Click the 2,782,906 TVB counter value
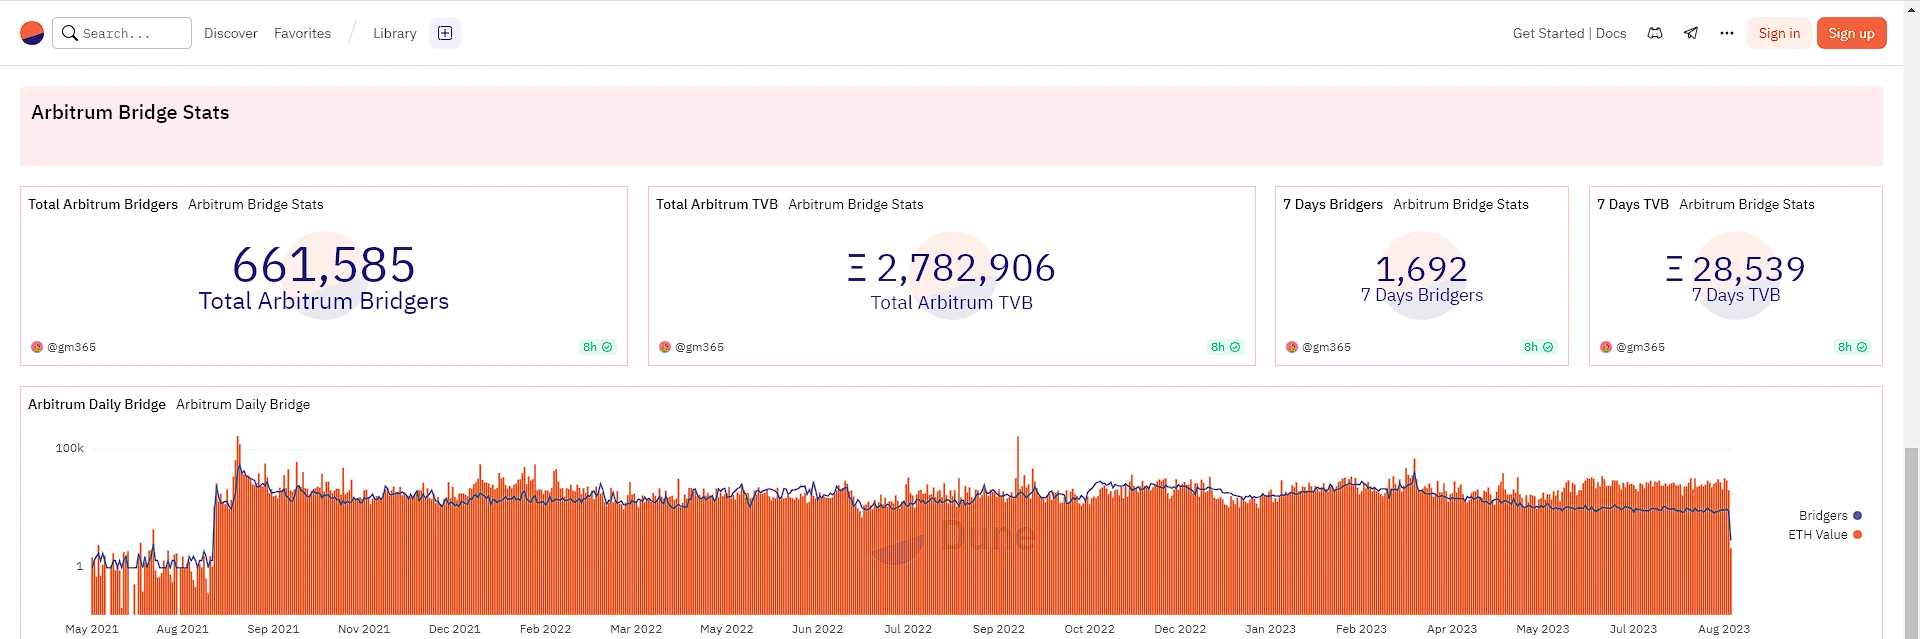This screenshot has width=1920, height=639. (x=952, y=268)
